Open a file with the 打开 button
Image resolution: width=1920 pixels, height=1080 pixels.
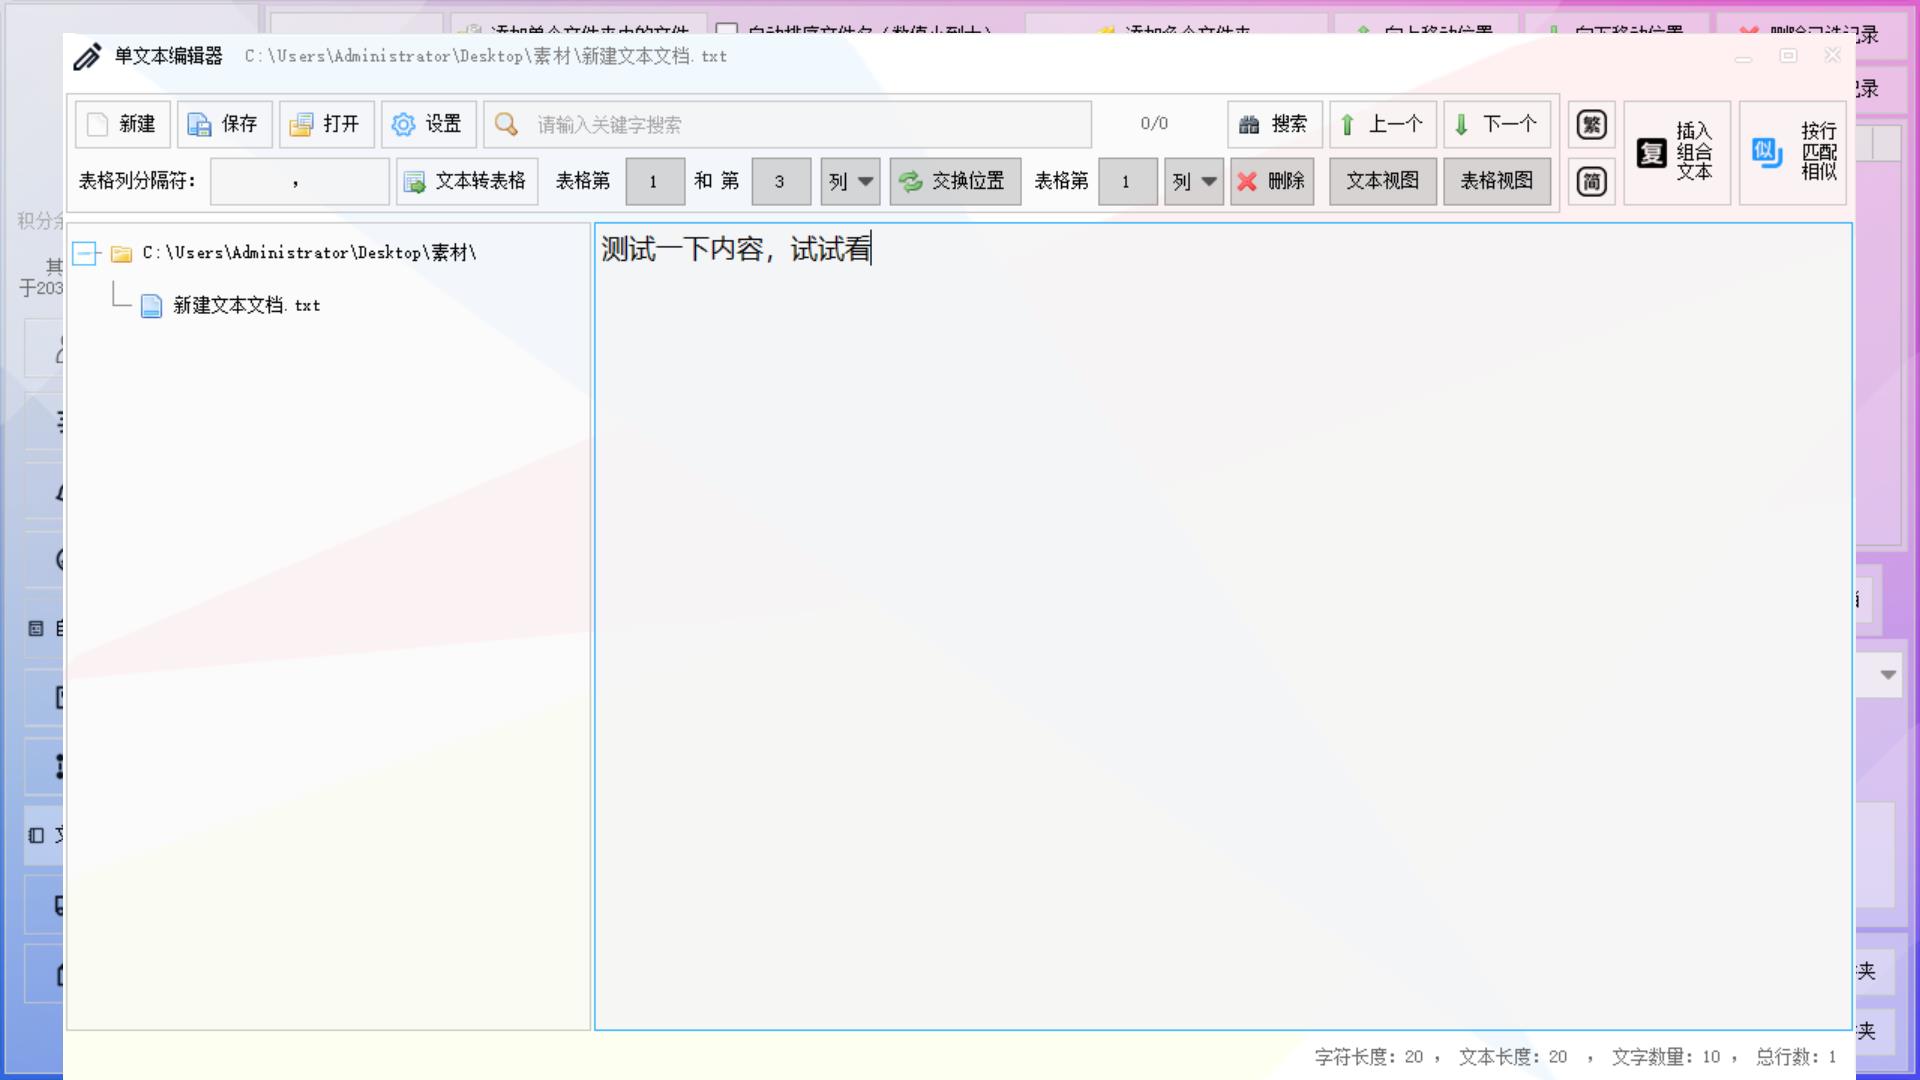pos(326,124)
